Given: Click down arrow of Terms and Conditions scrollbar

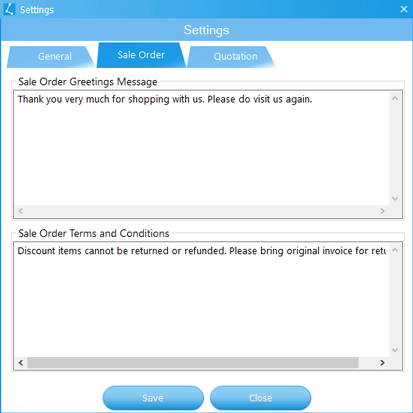Looking at the screenshot, I should click(x=395, y=350).
